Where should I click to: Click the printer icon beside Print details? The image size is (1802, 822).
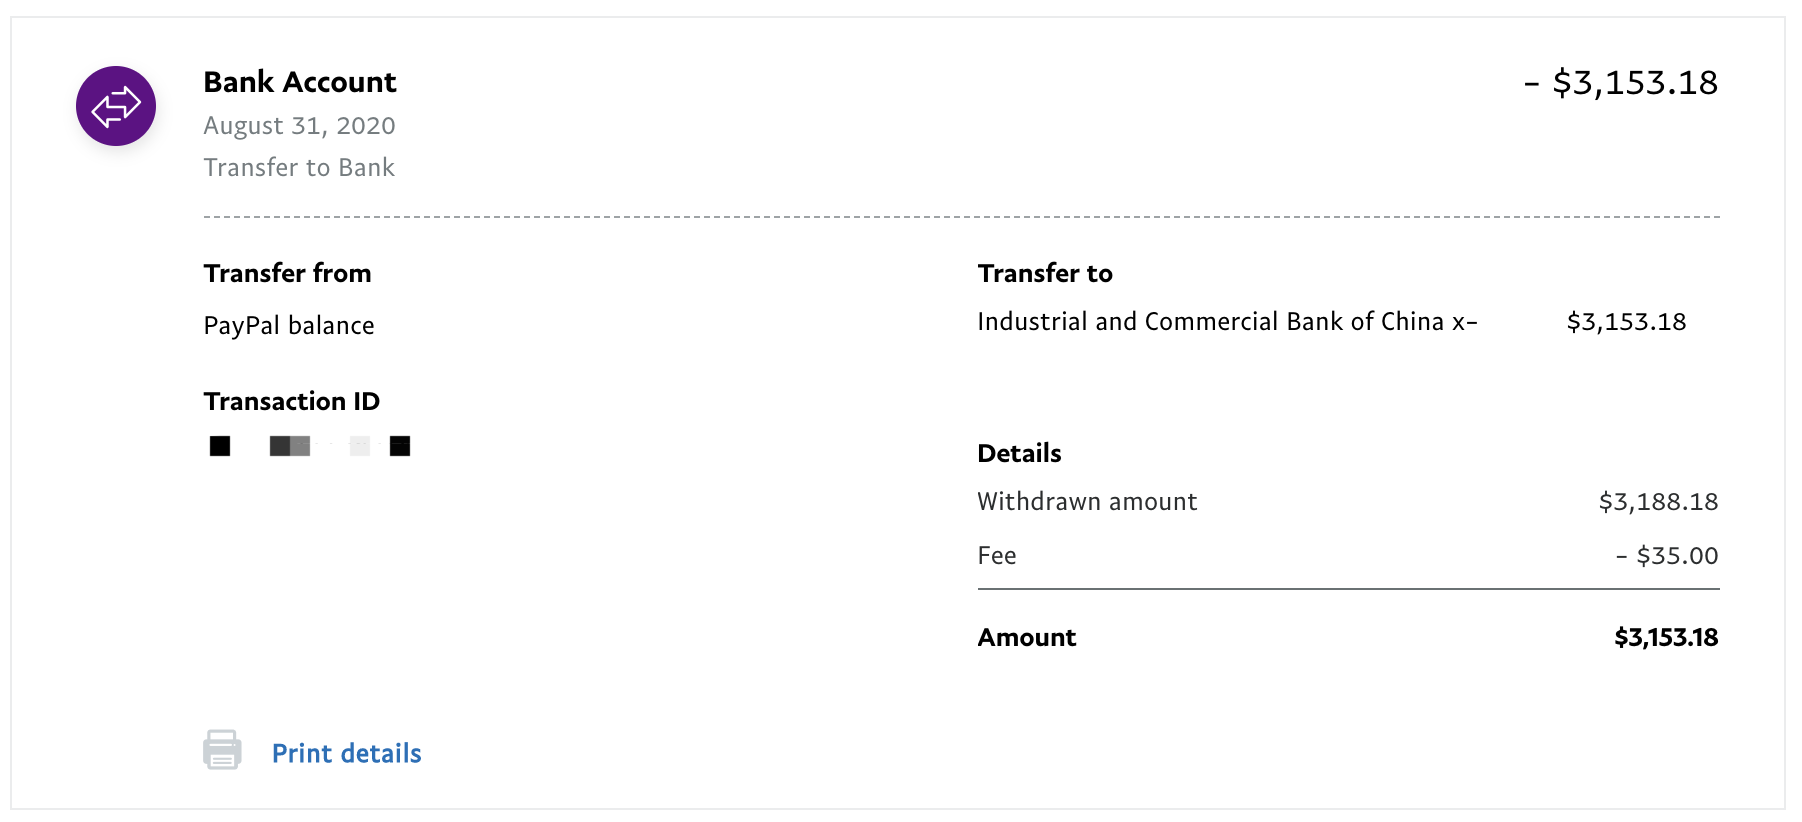coord(222,750)
